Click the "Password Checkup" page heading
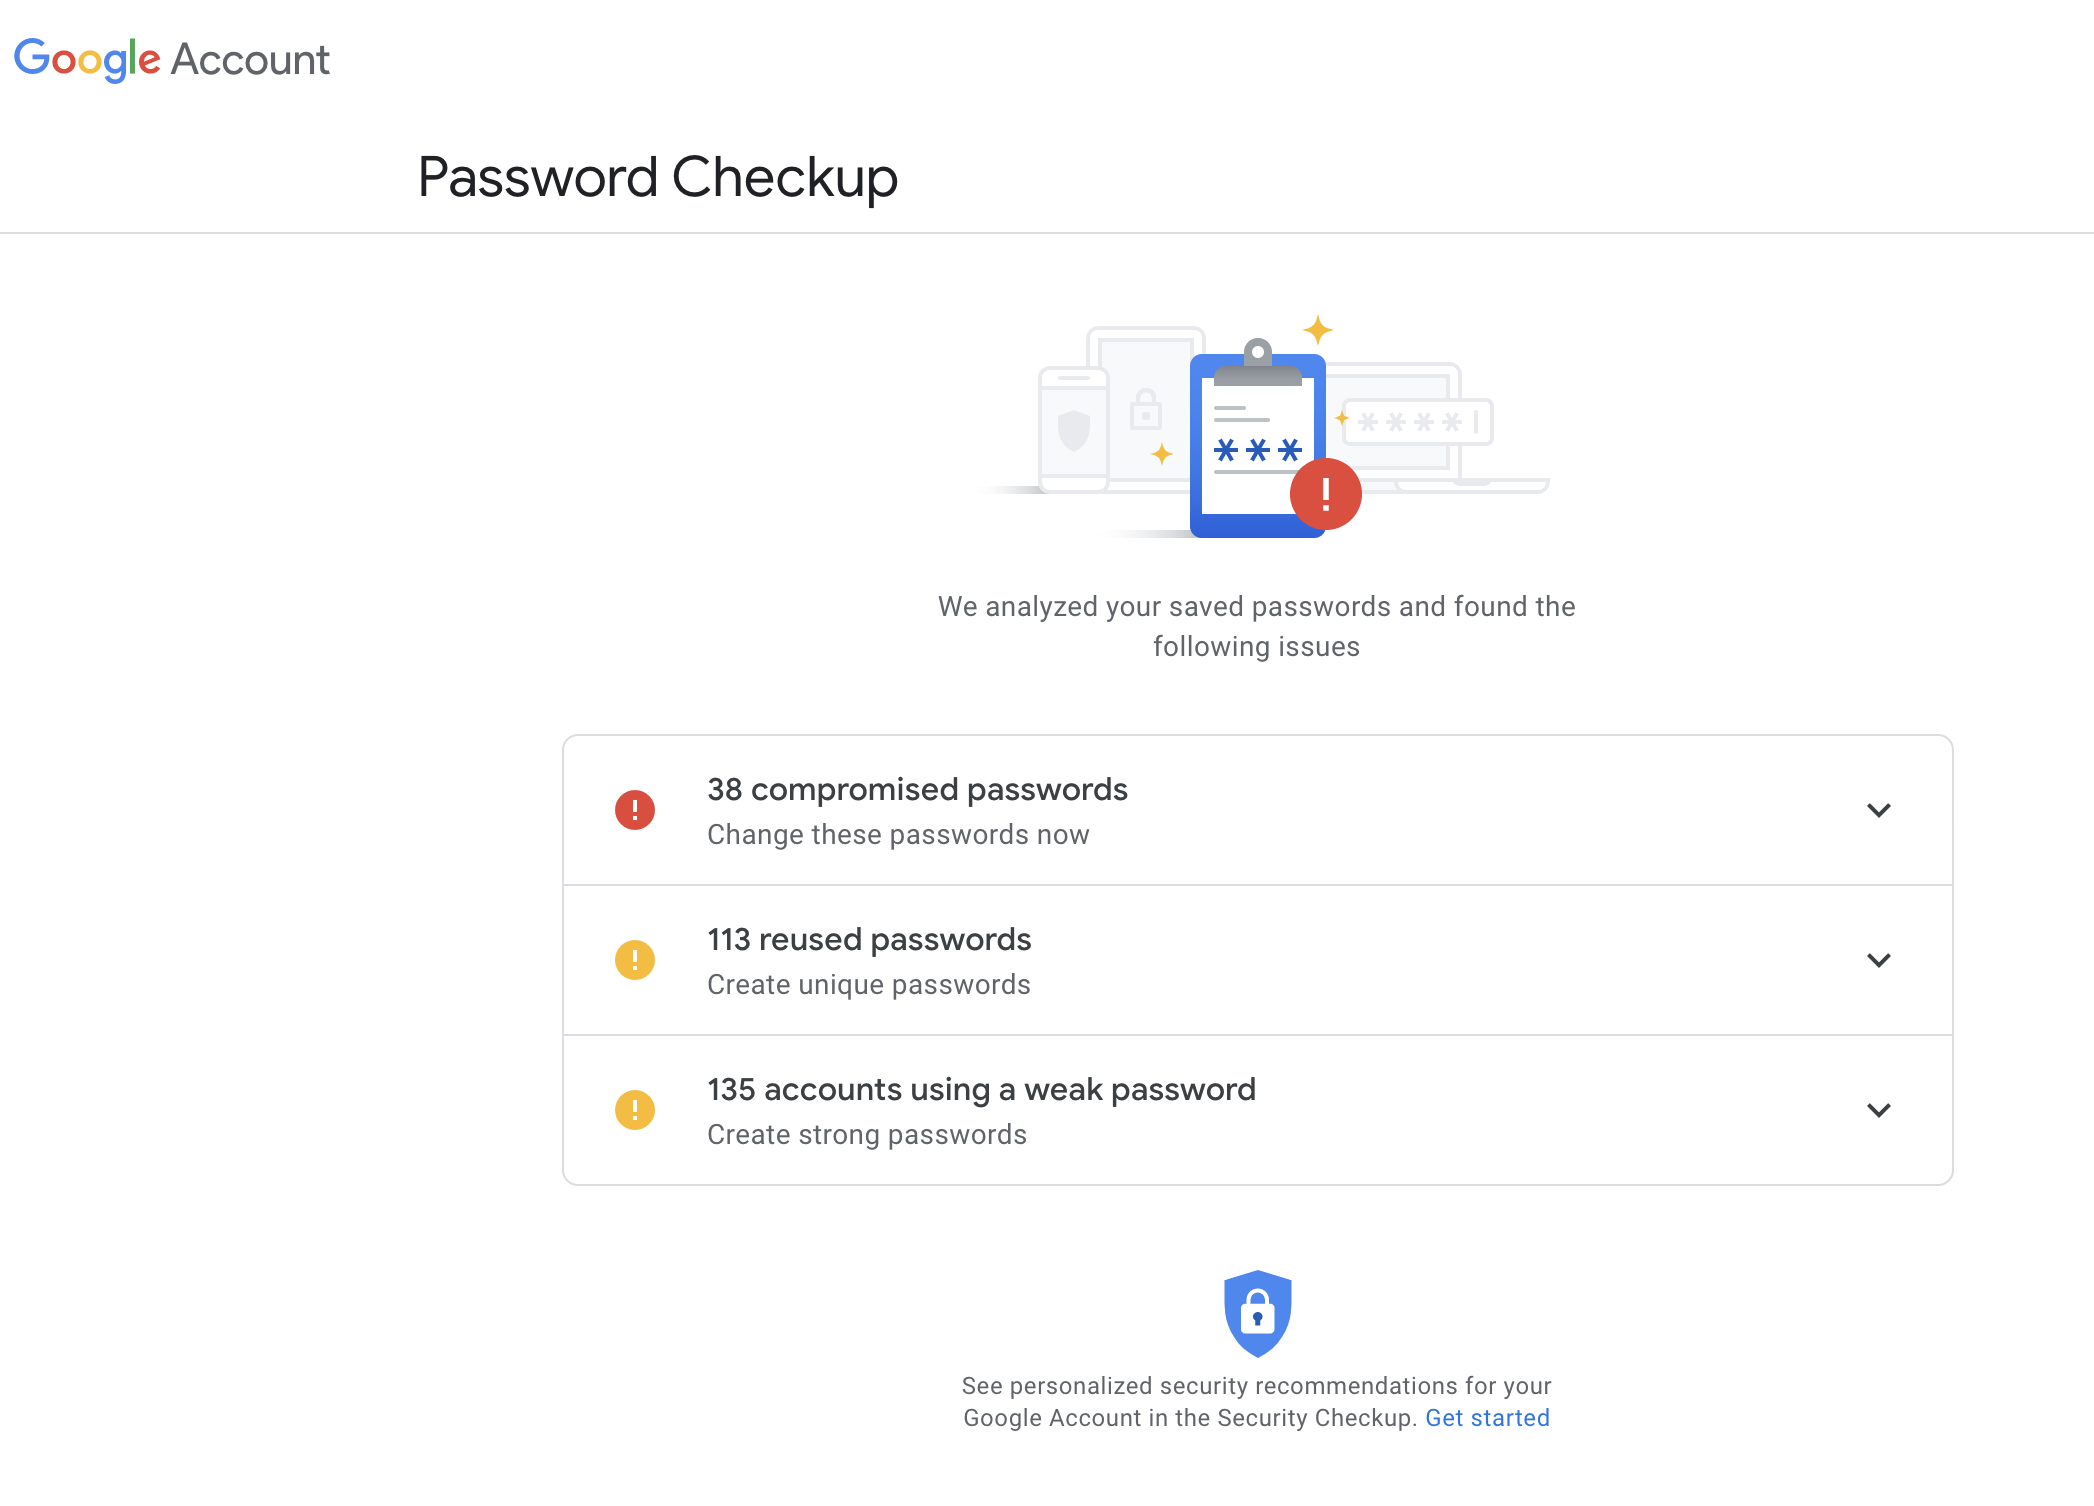This screenshot has height=1506, width=2094. pyautogui.click(x=658, y=178)
